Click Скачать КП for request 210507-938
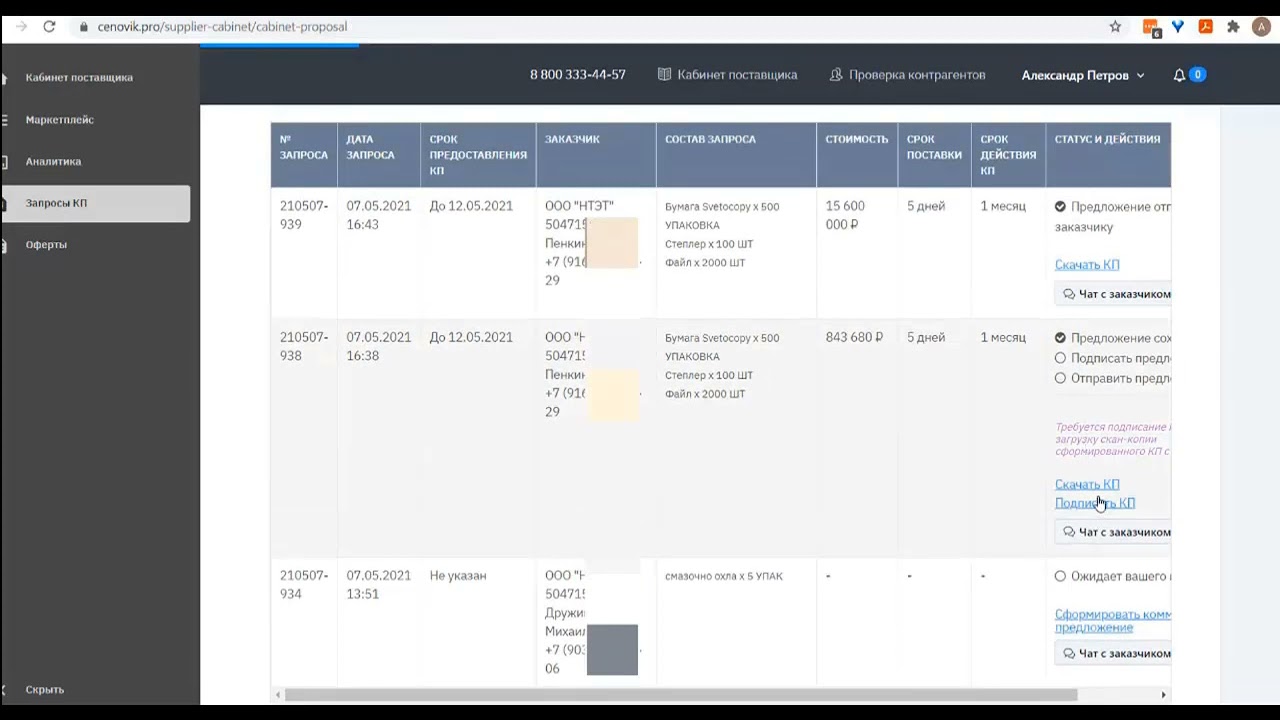 point(1087,484)
